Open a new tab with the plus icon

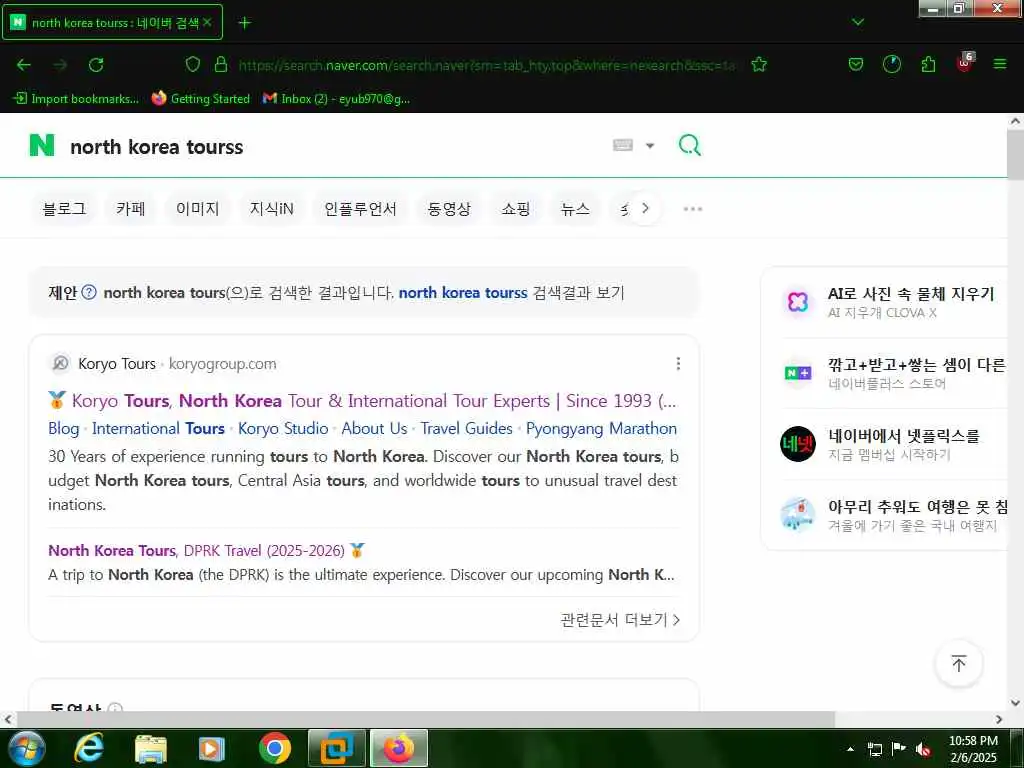coord(244,23)
